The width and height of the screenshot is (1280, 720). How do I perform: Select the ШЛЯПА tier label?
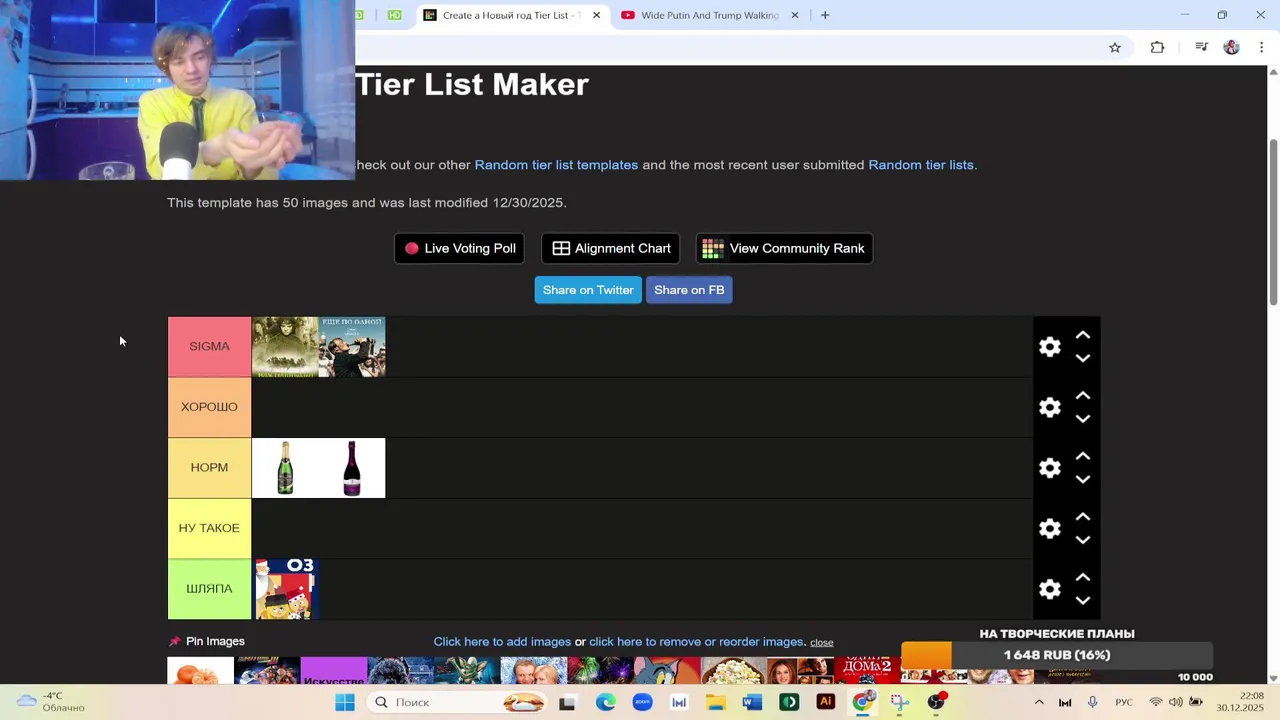coord(209,589)
